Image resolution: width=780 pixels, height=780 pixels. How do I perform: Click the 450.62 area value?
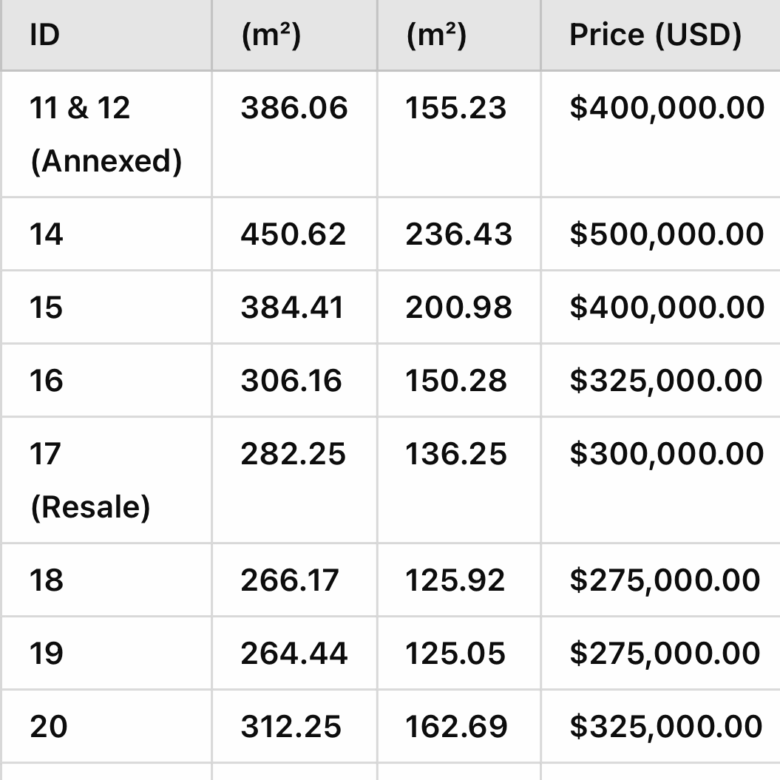(293, 234)
